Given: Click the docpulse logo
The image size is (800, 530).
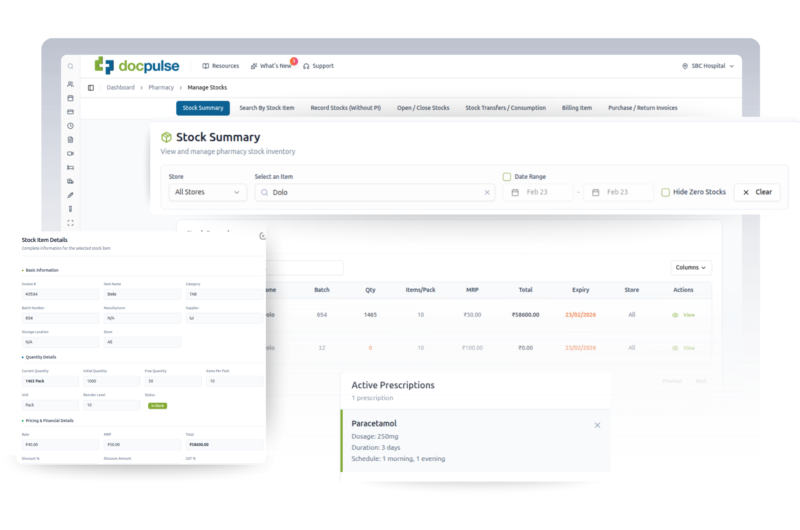Looking at the screenshot, I should point(137,66).
